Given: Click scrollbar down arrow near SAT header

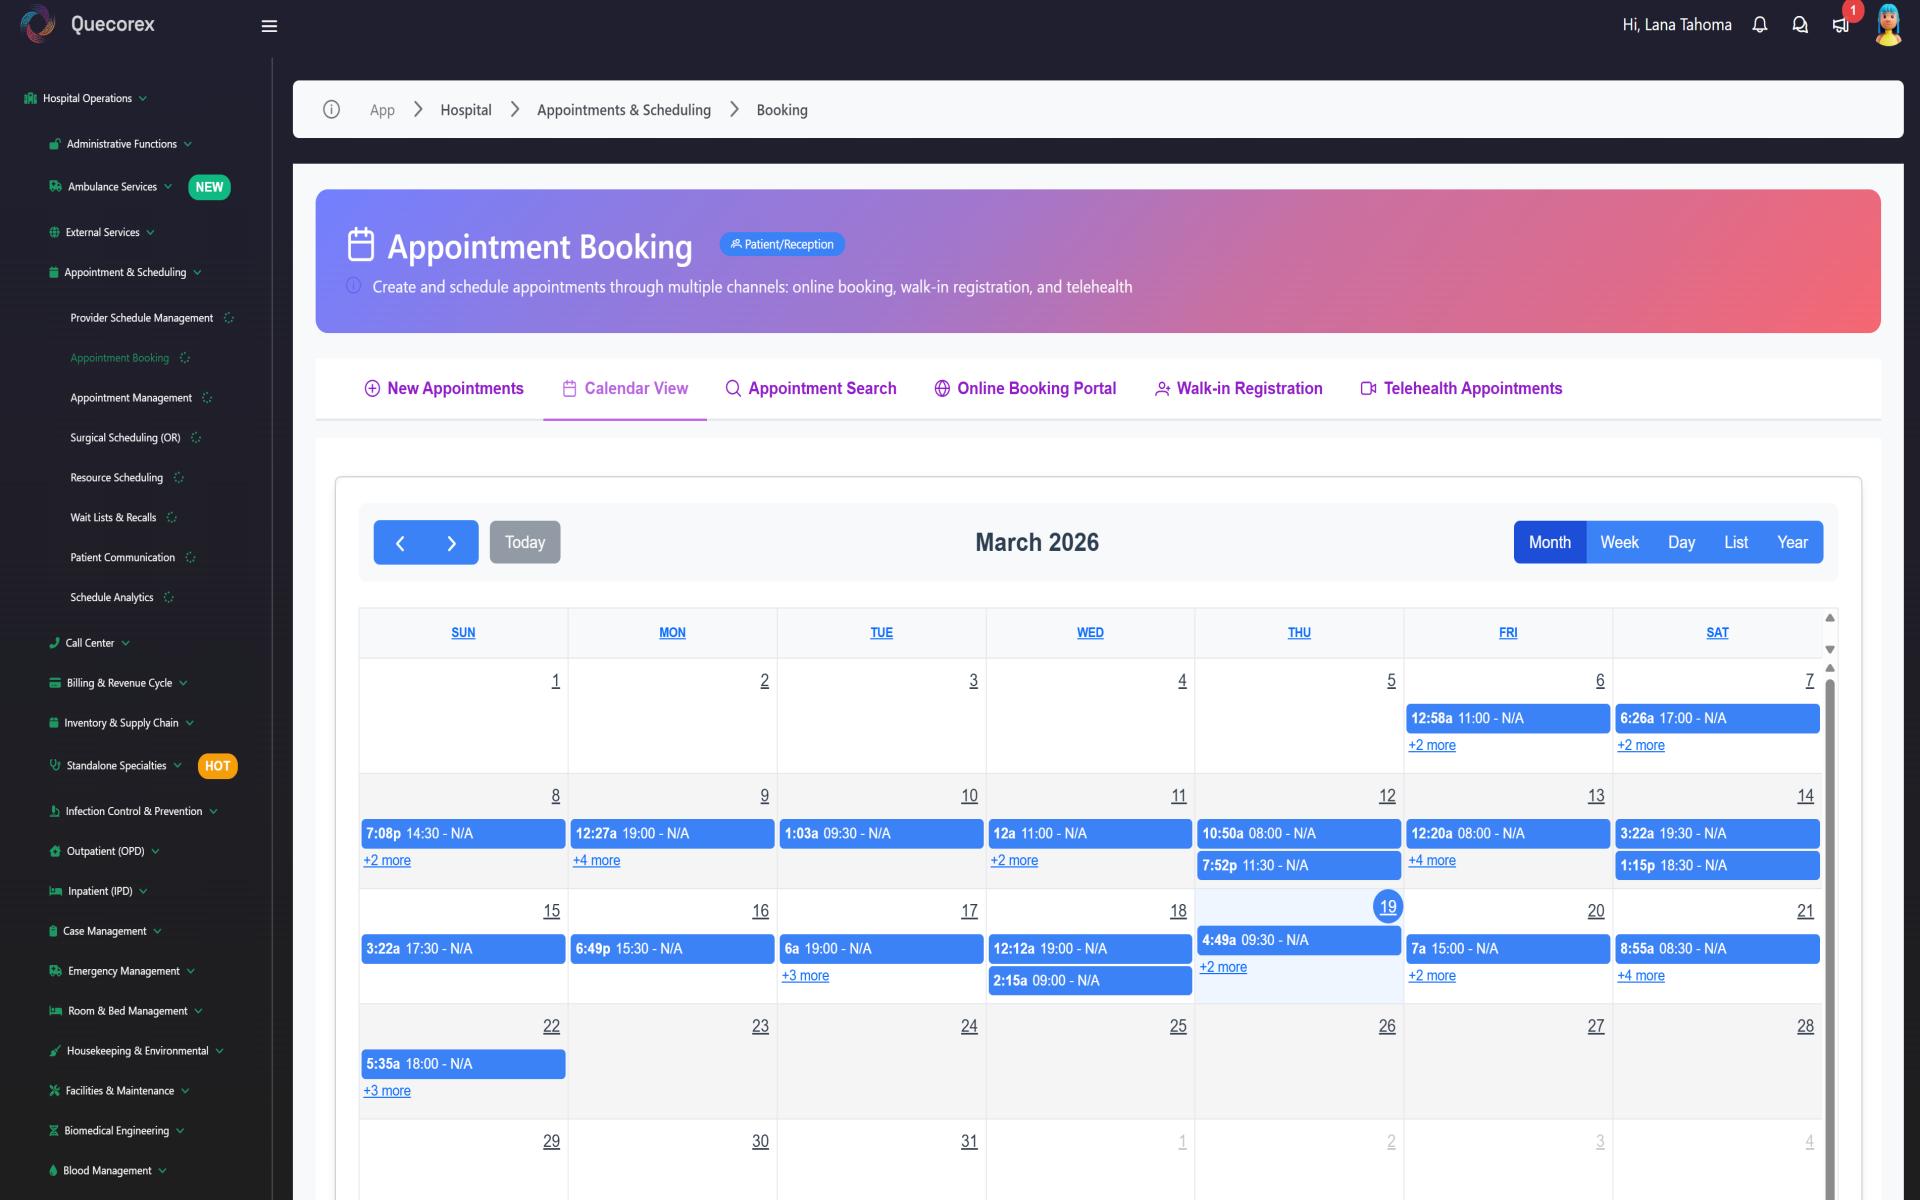Looking at the screenshot, I should click(1830, 649).
